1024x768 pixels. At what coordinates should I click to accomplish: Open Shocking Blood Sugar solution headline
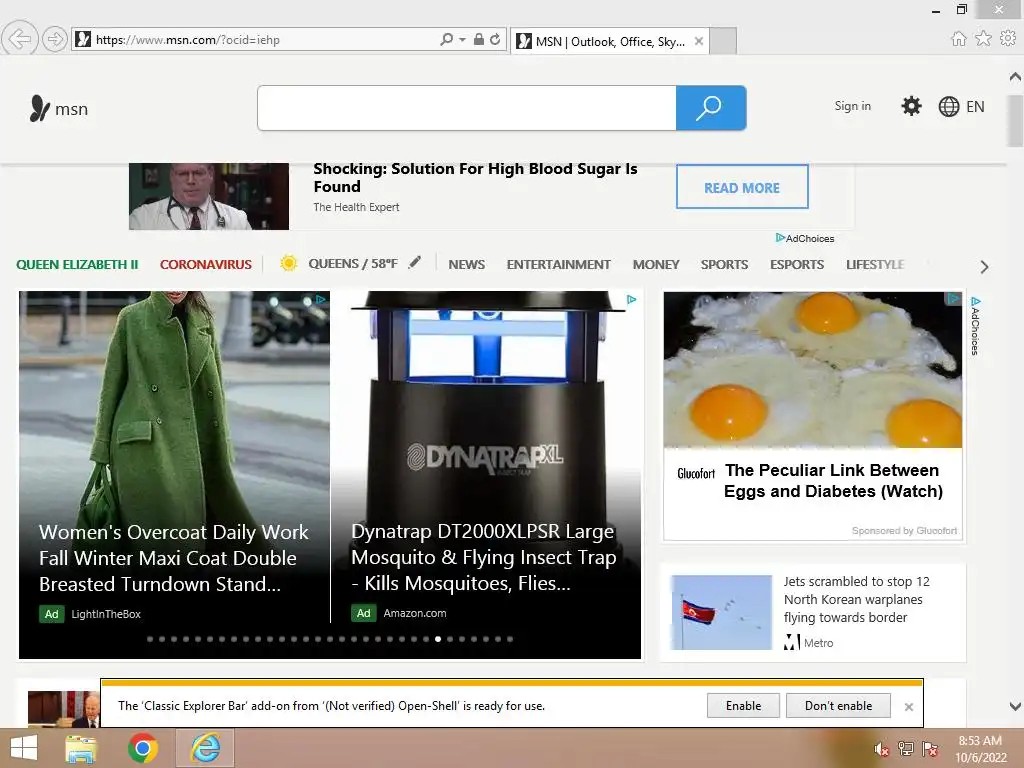(x=475, y=178)
